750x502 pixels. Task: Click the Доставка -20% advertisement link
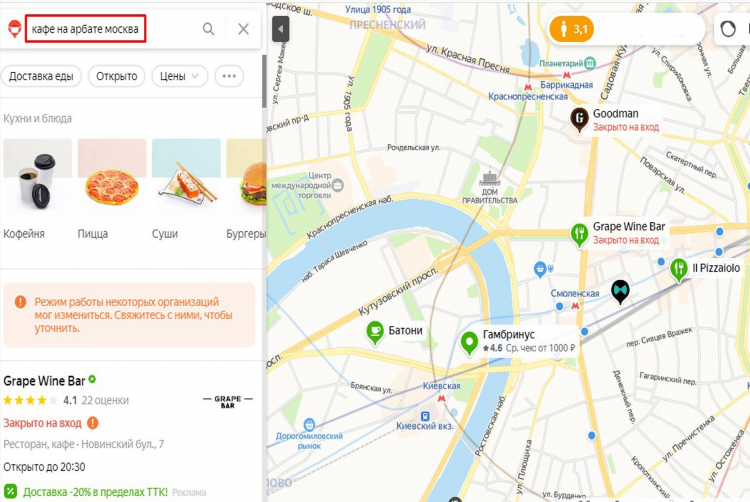[x=95, y=492]
